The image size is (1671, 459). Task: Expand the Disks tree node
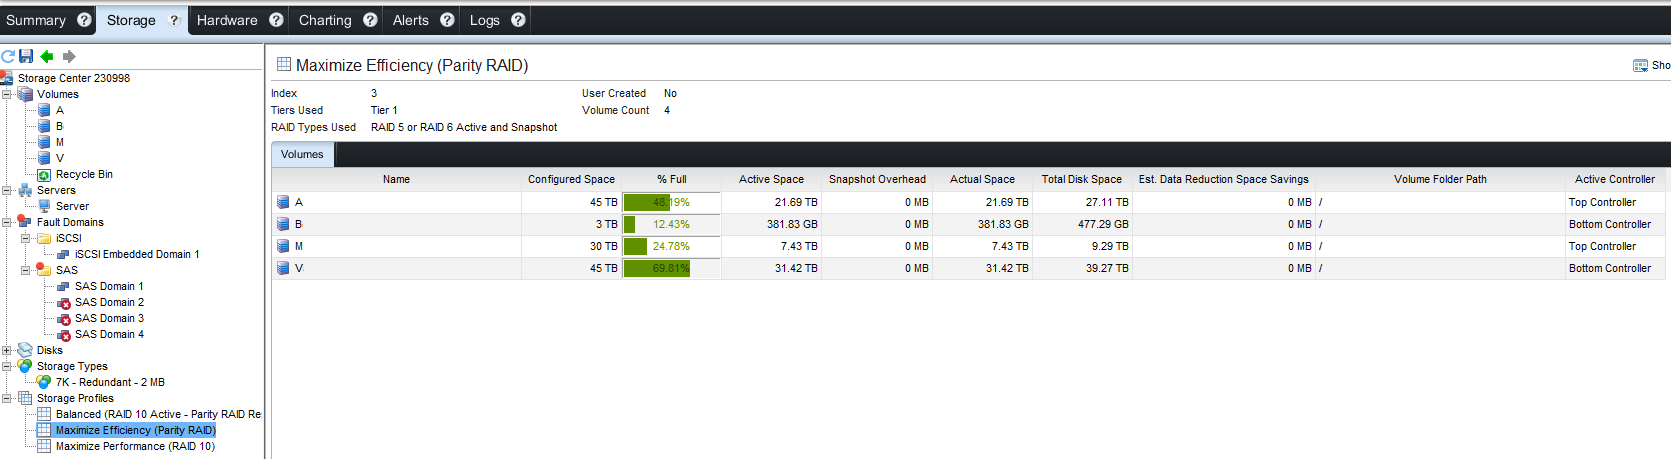[x=7, y=350]
